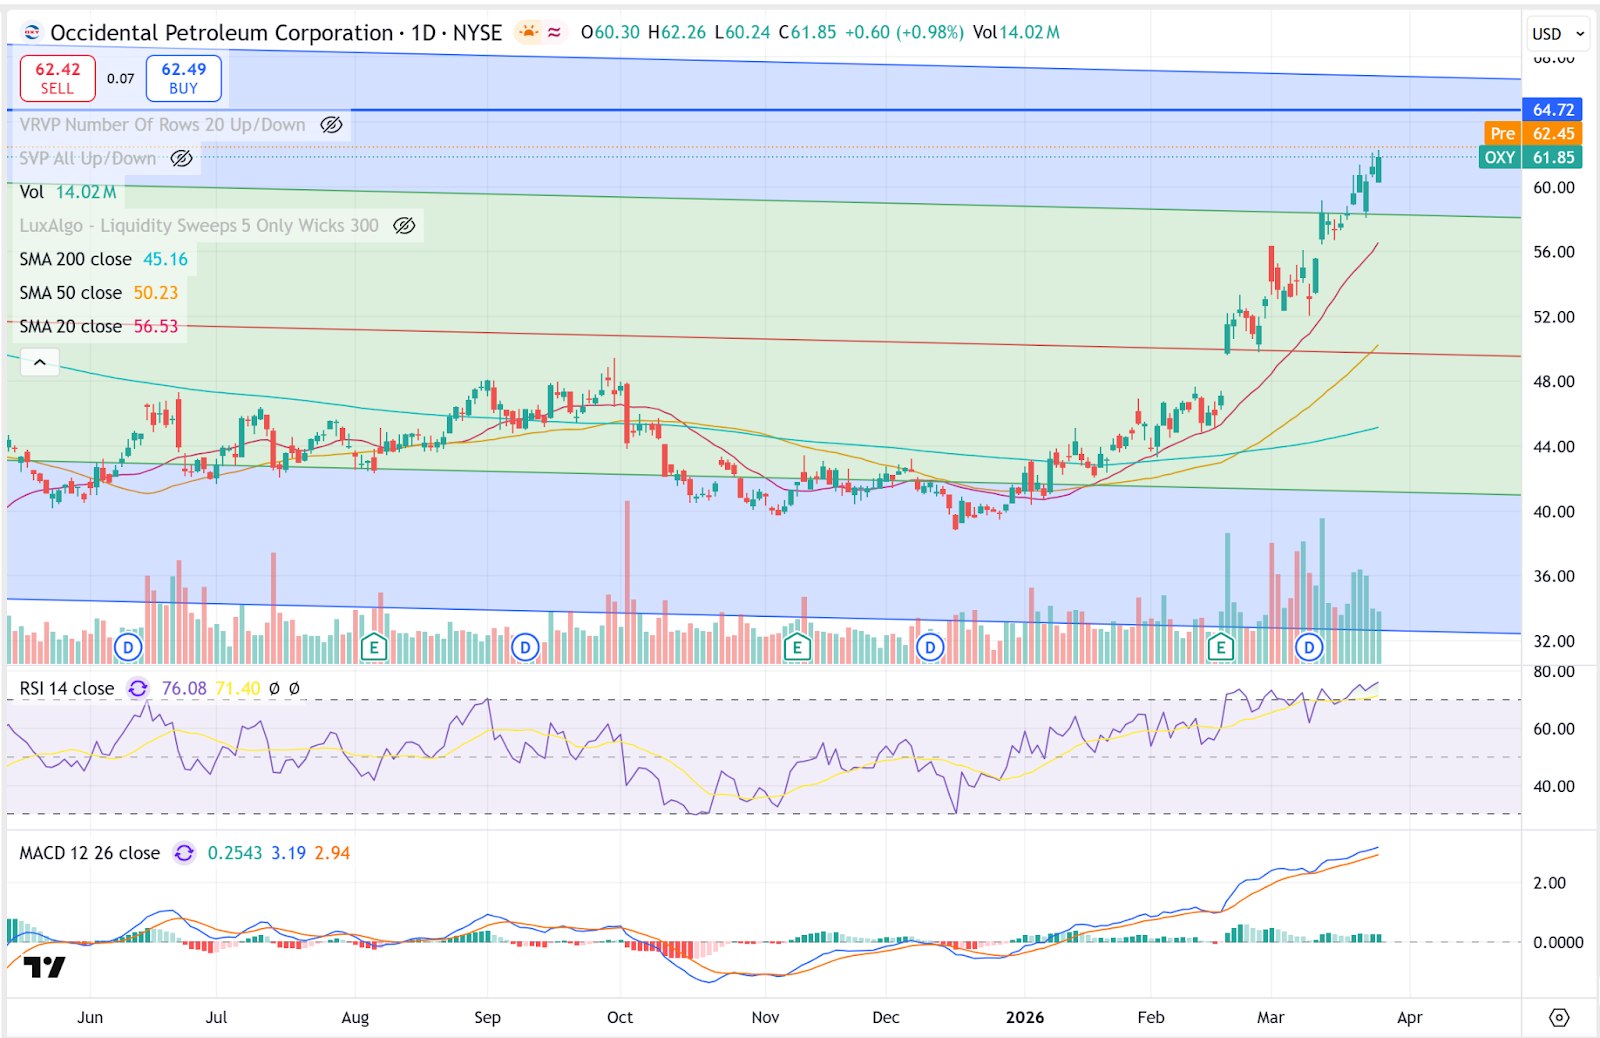Open the earnings marker near November
This screenshot has height=1038, width=1600.
tap(797, 647)
